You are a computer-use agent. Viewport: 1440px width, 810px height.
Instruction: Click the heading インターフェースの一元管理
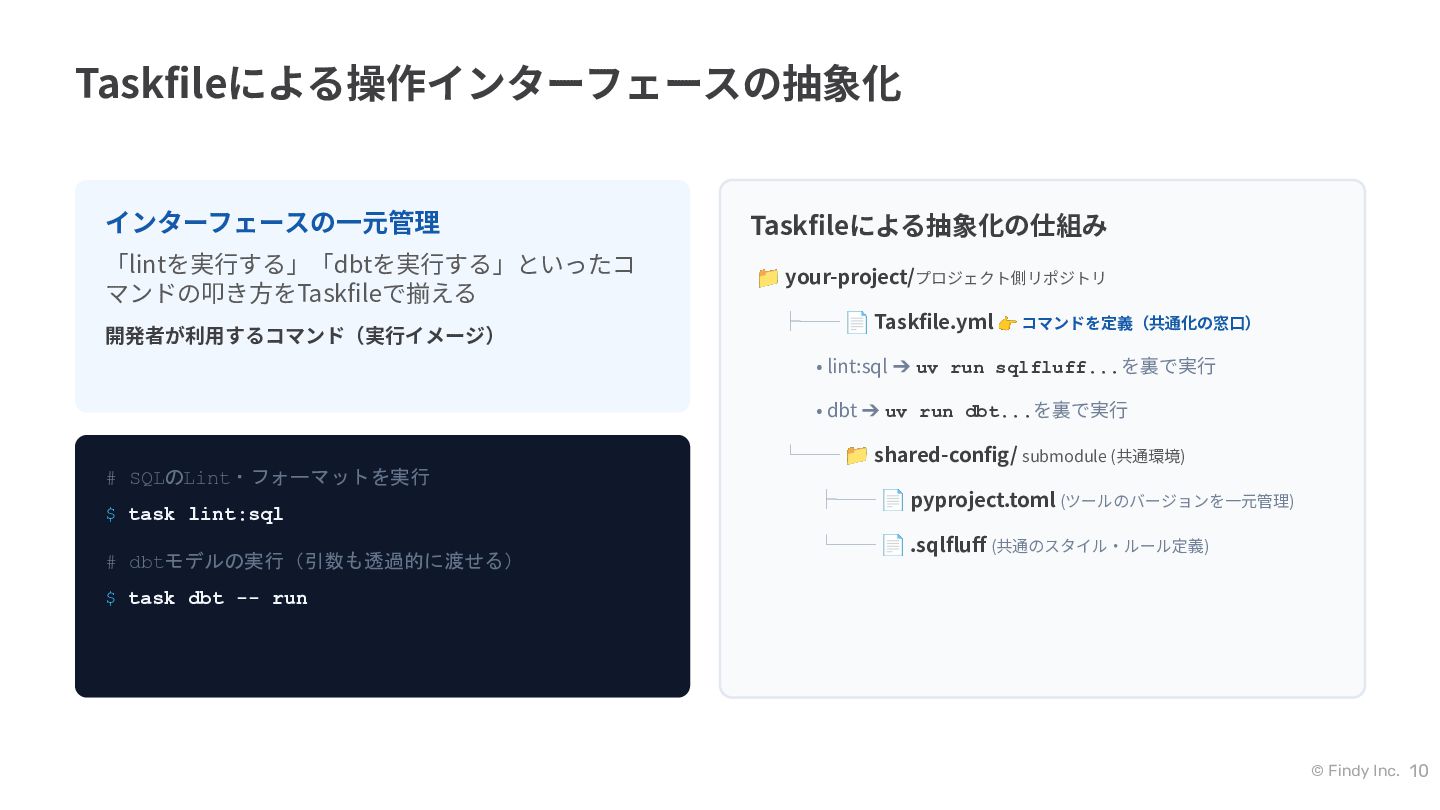(x=273, y=222)
